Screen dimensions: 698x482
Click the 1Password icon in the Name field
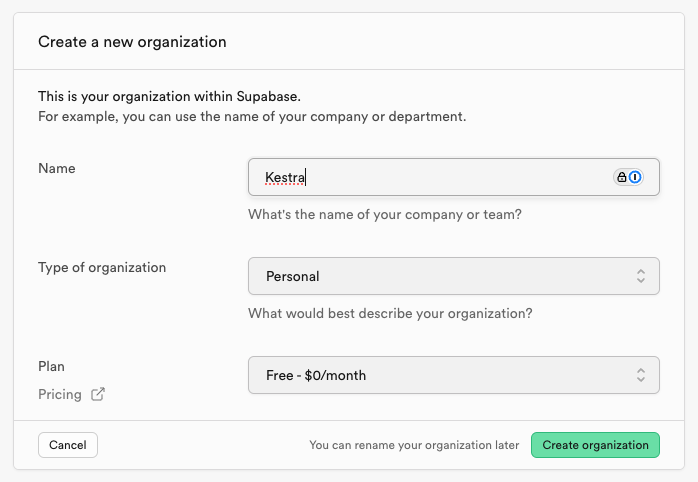[635, 177]
